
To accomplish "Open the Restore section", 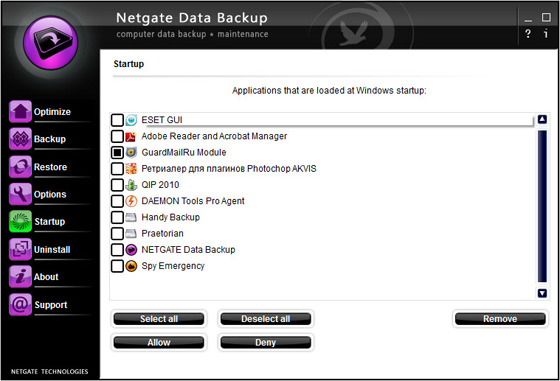I will click(x=50, y=167).
